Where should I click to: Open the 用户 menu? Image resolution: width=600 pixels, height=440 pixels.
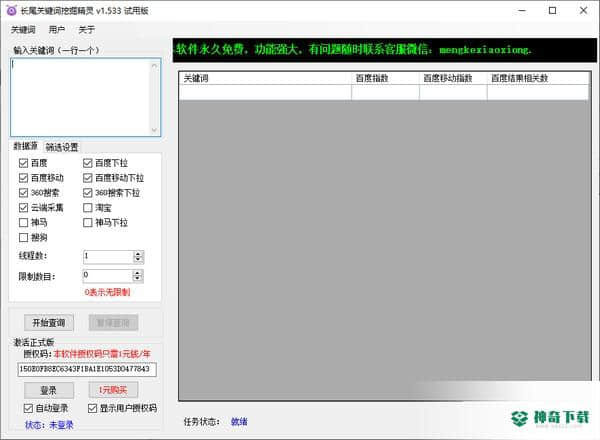57,30
